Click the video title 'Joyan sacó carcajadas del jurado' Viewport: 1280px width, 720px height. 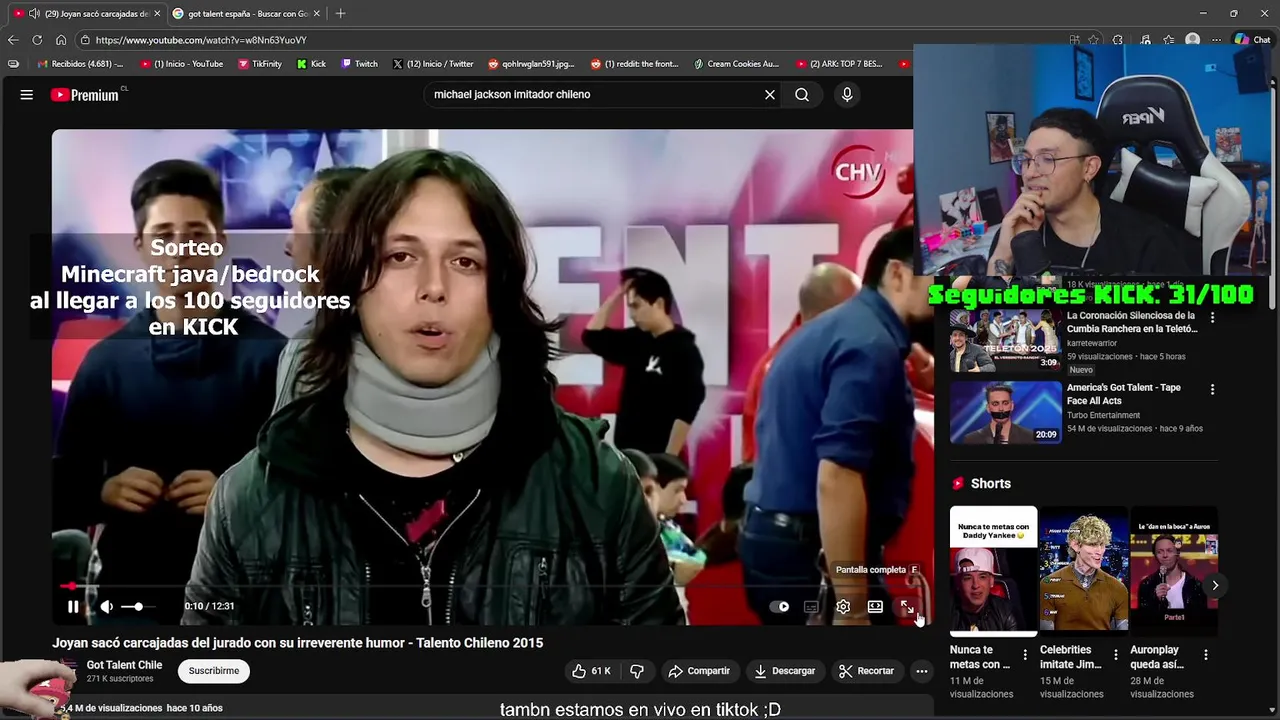(298, 643)
